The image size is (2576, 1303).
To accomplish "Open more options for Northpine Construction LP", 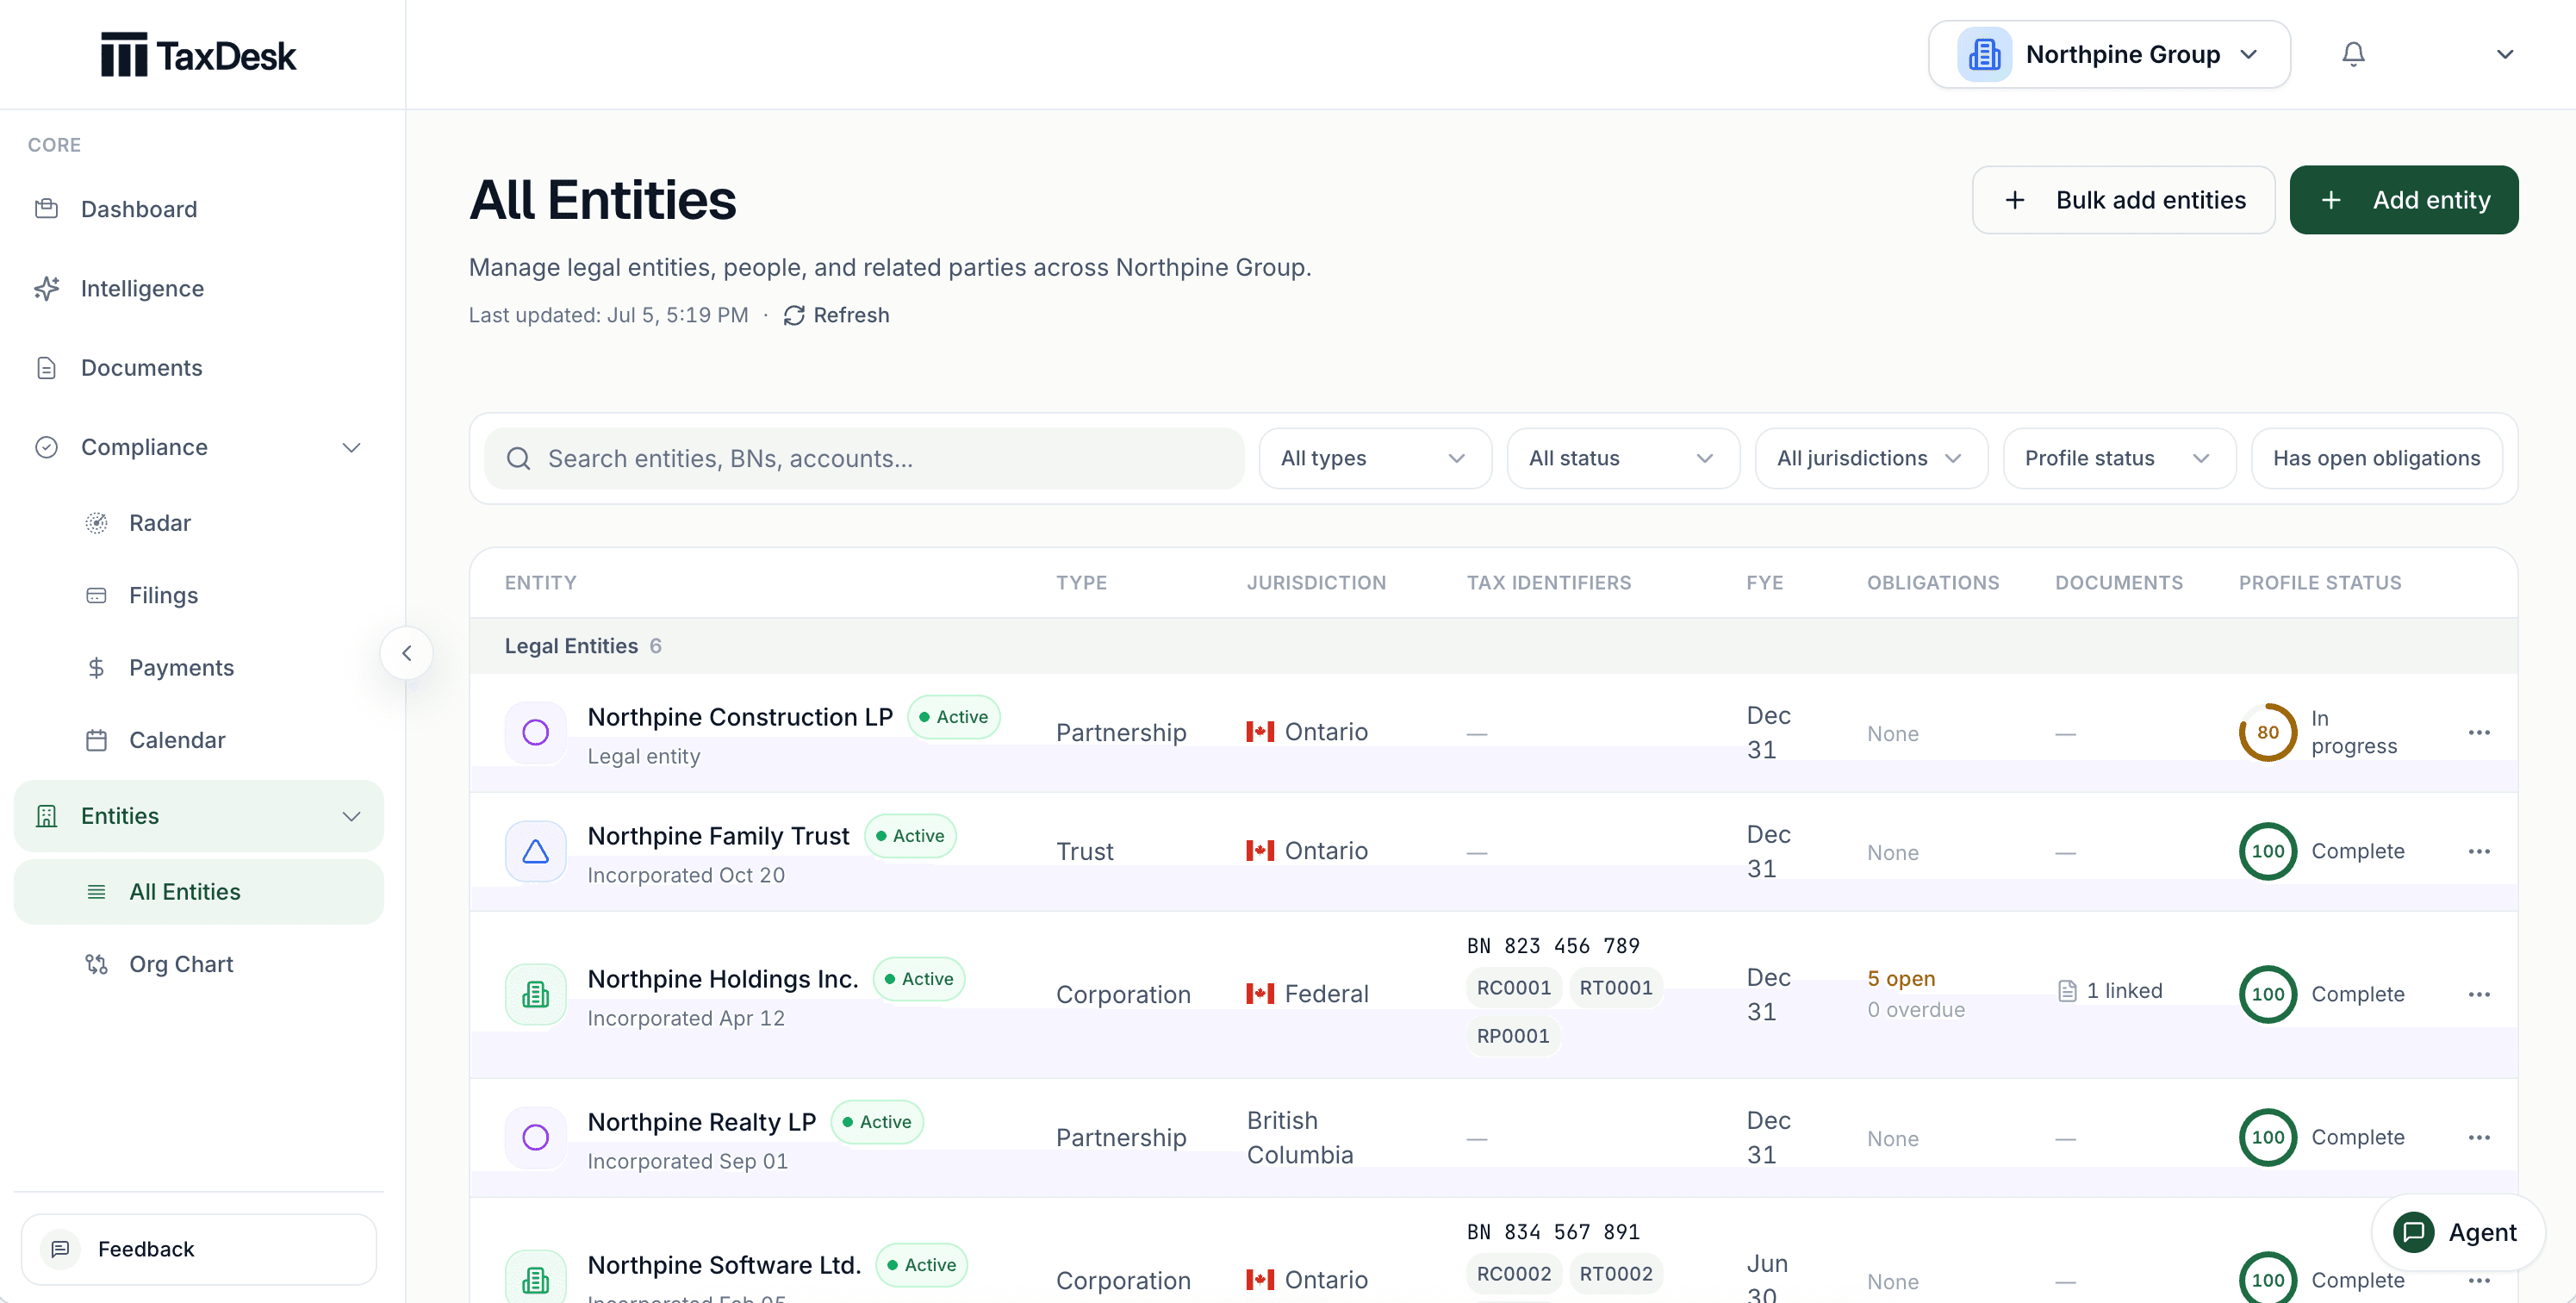I will pyautogui.click(x=2479, y=733).
